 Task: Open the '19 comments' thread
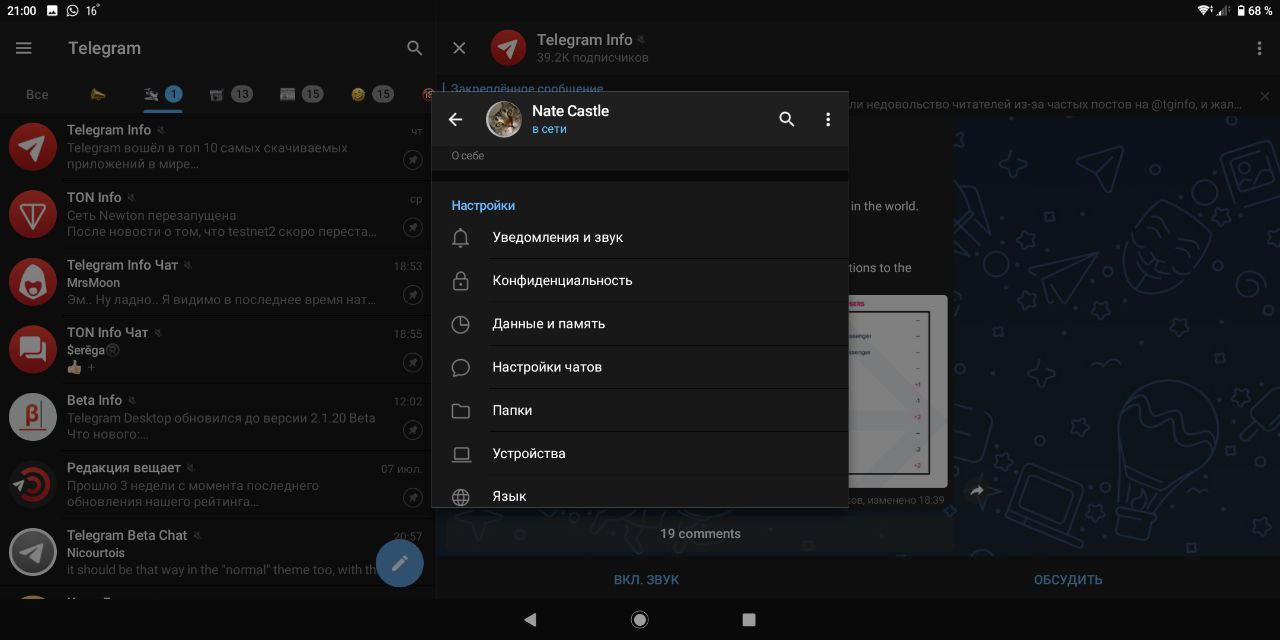point(700,533)
